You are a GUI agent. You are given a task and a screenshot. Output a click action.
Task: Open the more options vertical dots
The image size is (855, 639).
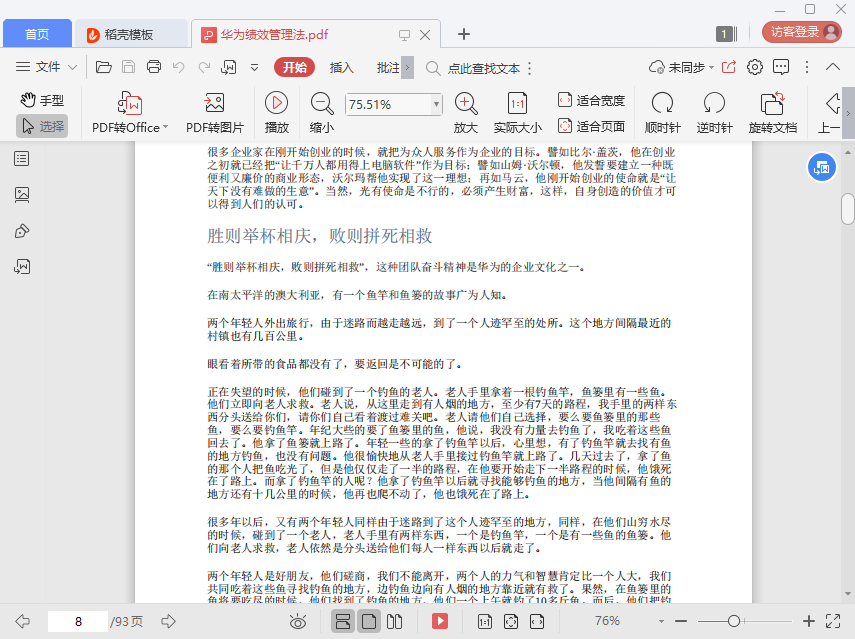[807, 67]
